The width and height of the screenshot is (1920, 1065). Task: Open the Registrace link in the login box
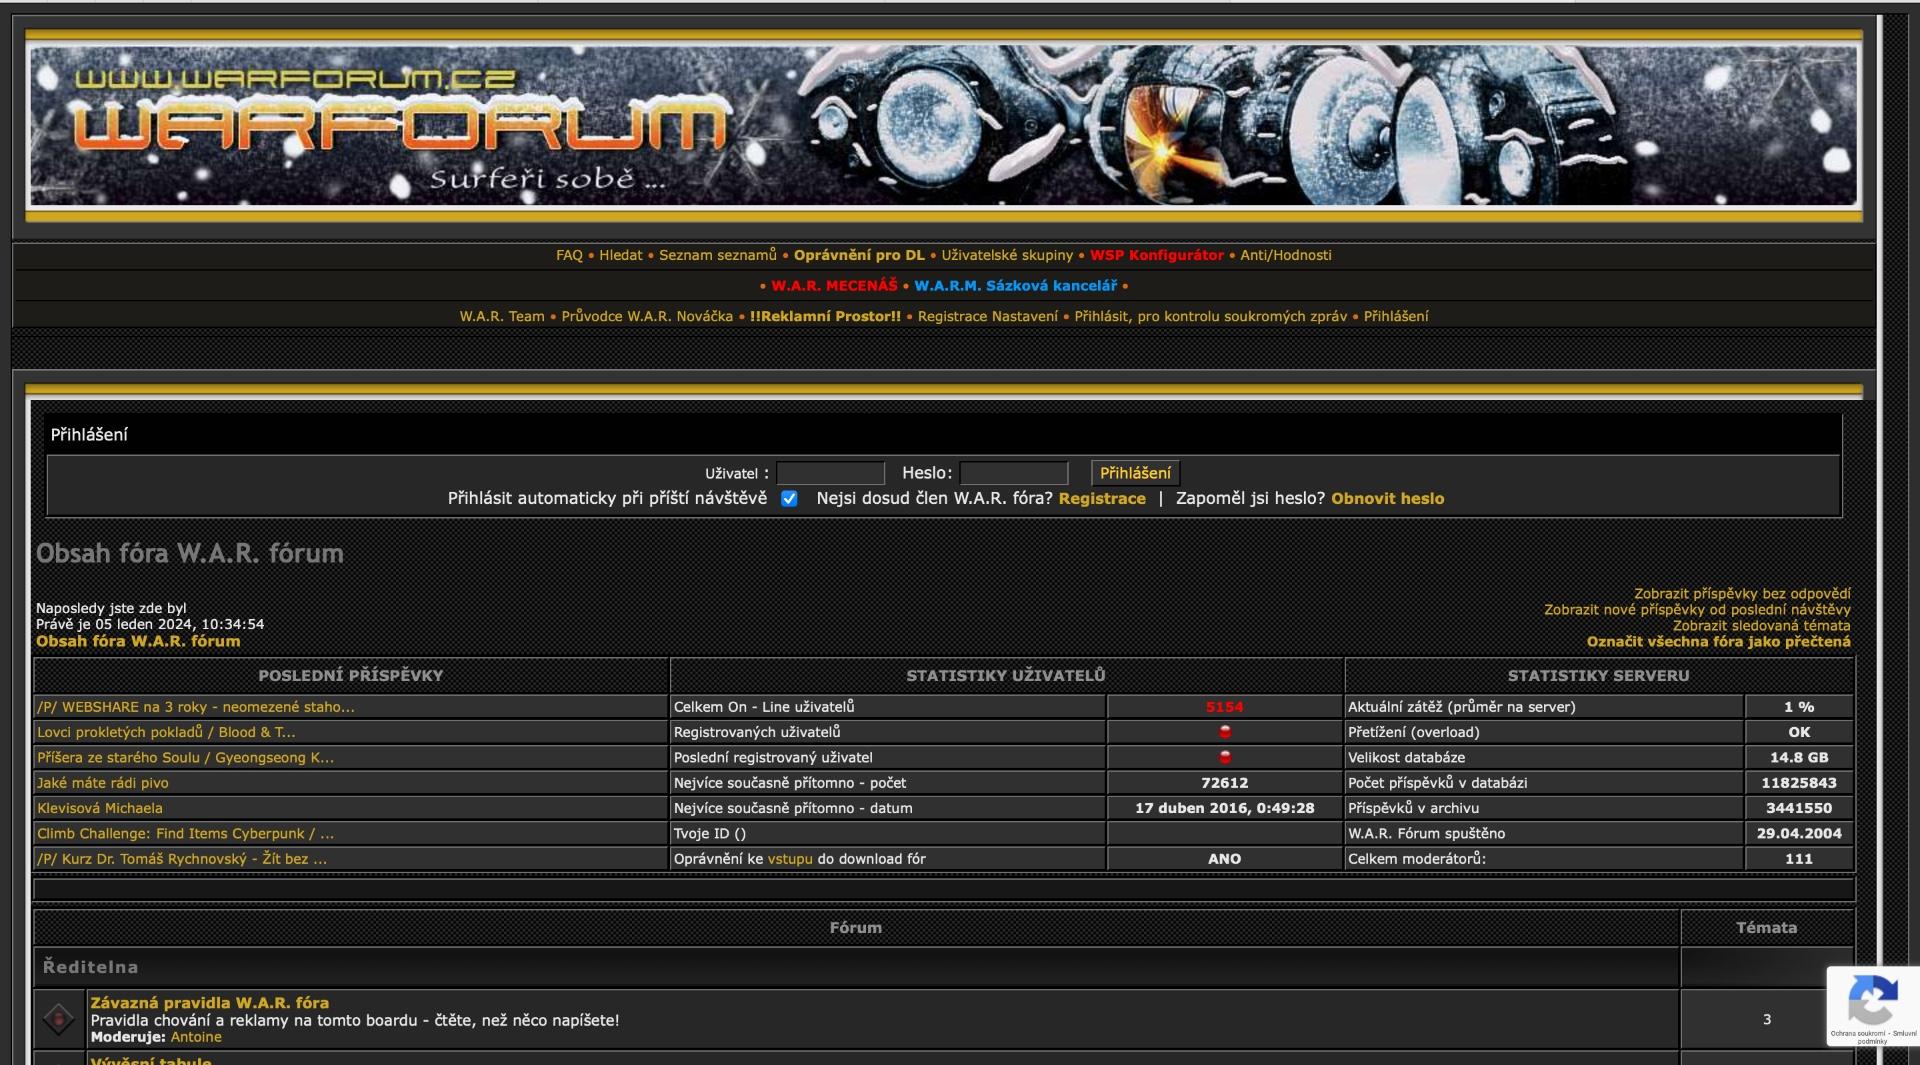(x=1102, y=498)
